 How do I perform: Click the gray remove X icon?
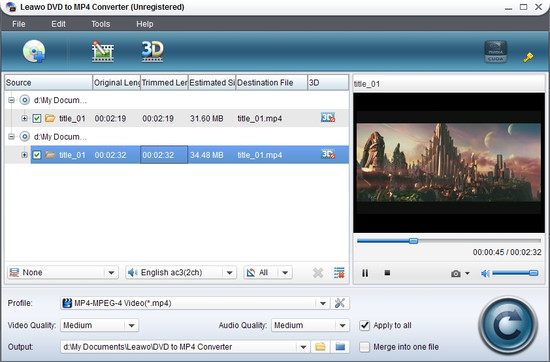318,273
